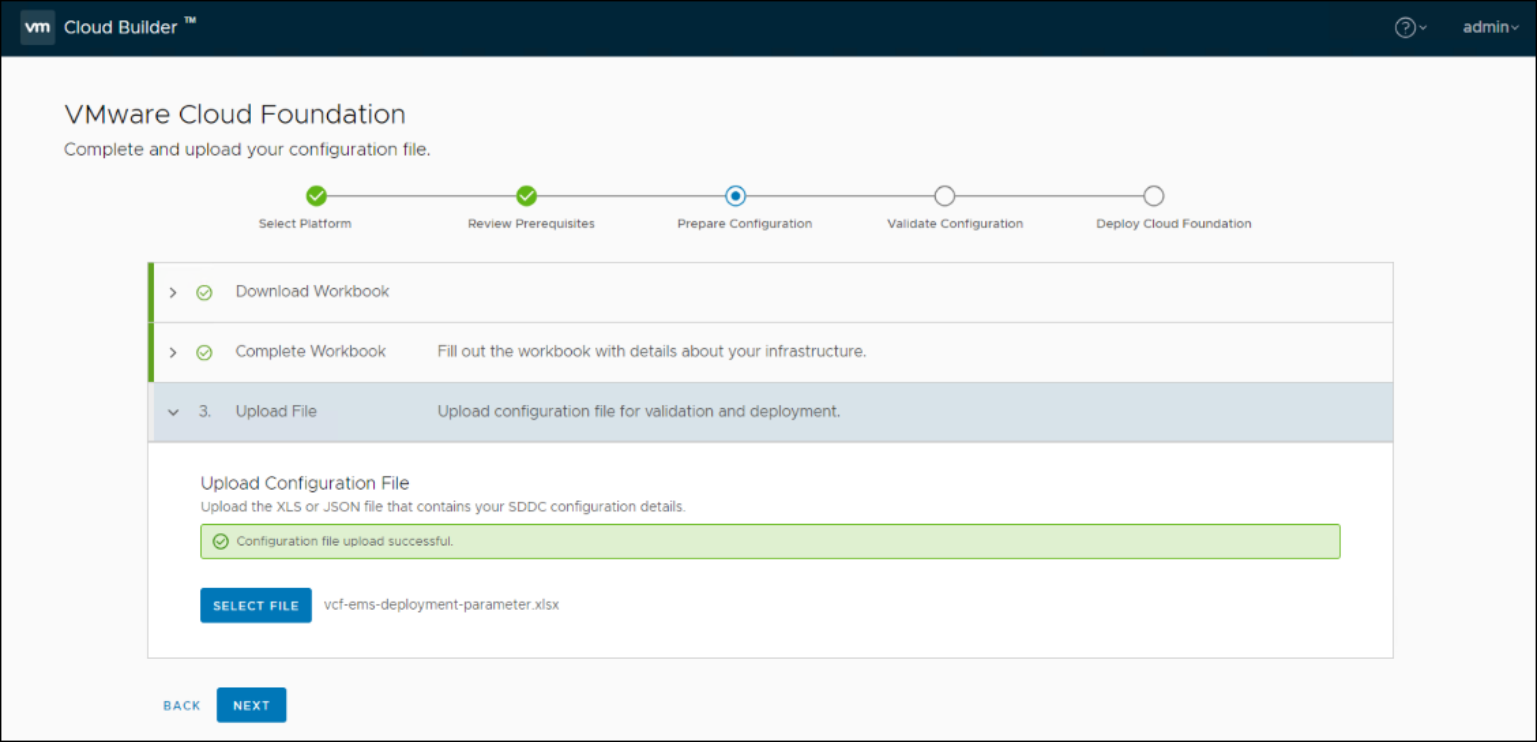The width and height of the screenshot is (1537, 743).
Task: Click the Prepare Configuration step label
Action: pyautogui.click(x=745, y=224)
